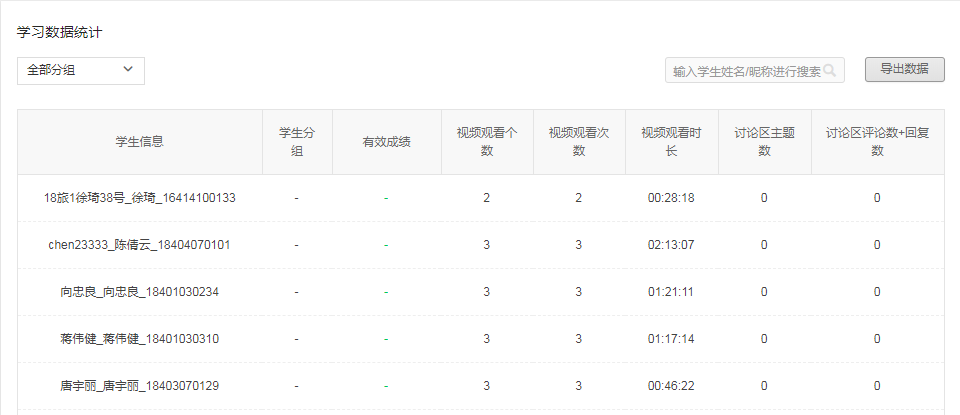Select student 向忠良_向忠良_18401030234

139,292
